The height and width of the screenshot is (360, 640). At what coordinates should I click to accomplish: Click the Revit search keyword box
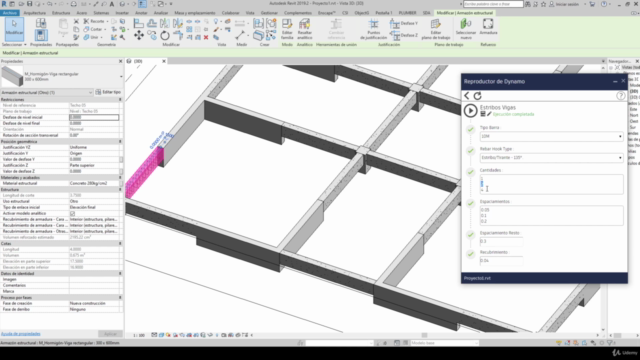click(x=493, y=4)
